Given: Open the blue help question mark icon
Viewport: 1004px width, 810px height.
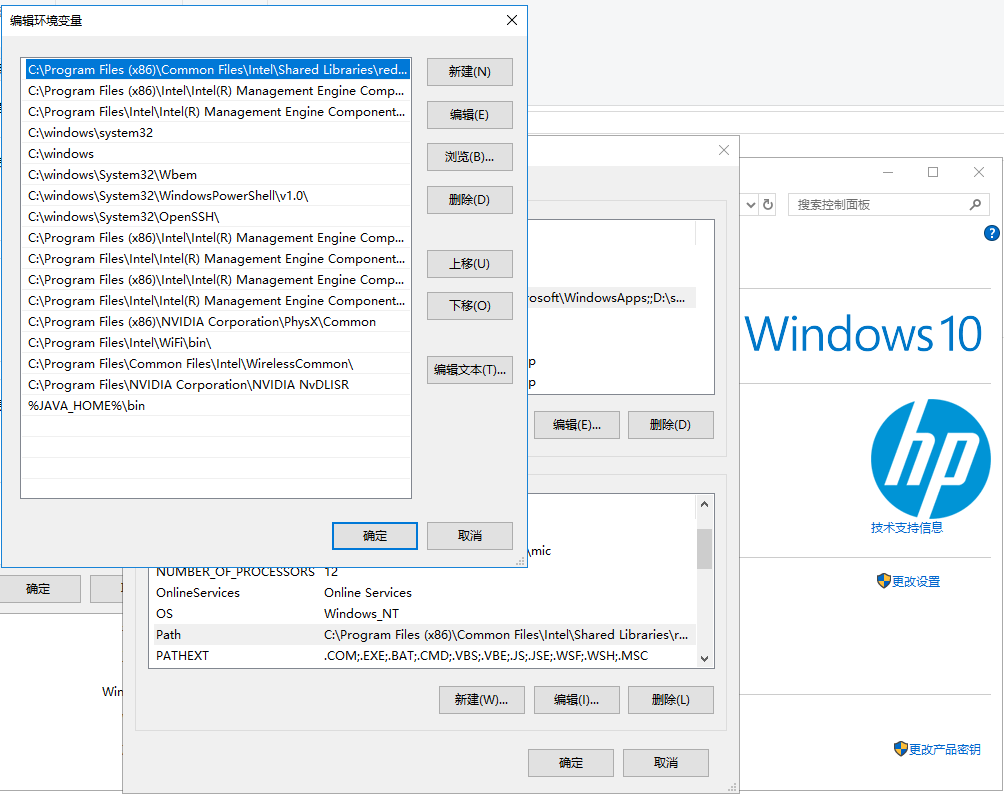Looking at the screenshot, I should [x=991, y=233].
